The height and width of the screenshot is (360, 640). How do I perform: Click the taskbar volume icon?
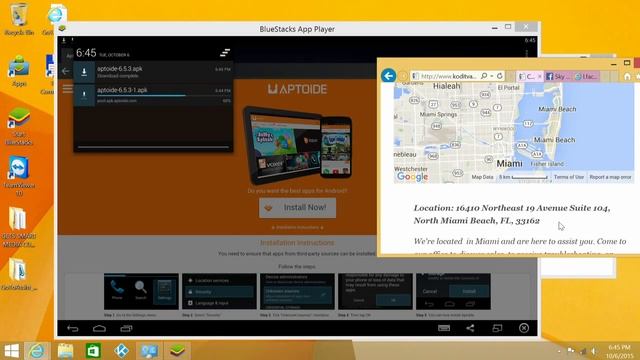click(594, 351)
